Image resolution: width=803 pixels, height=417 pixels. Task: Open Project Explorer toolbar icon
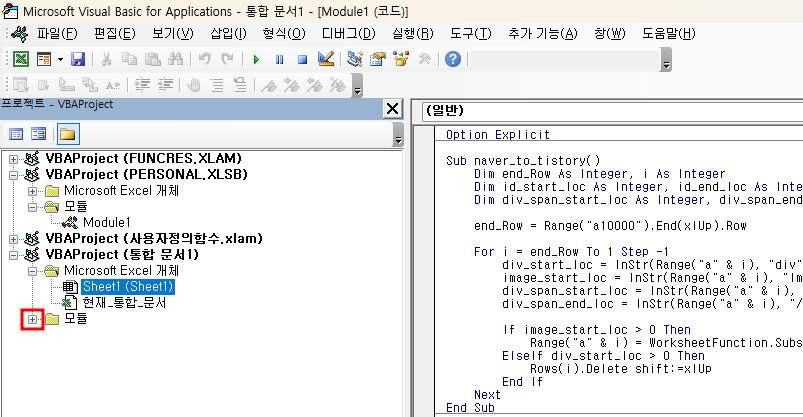(x=354, y=59)
